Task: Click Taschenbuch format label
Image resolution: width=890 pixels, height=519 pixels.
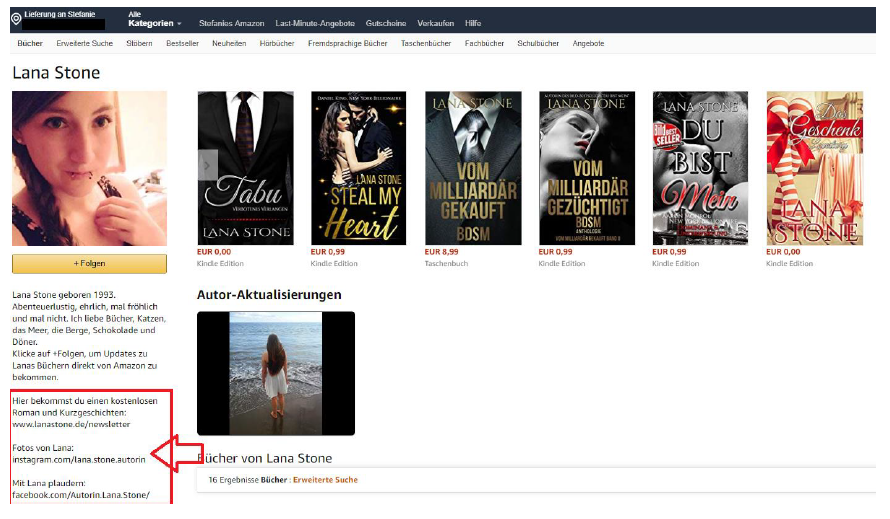Action: point(446,263)
